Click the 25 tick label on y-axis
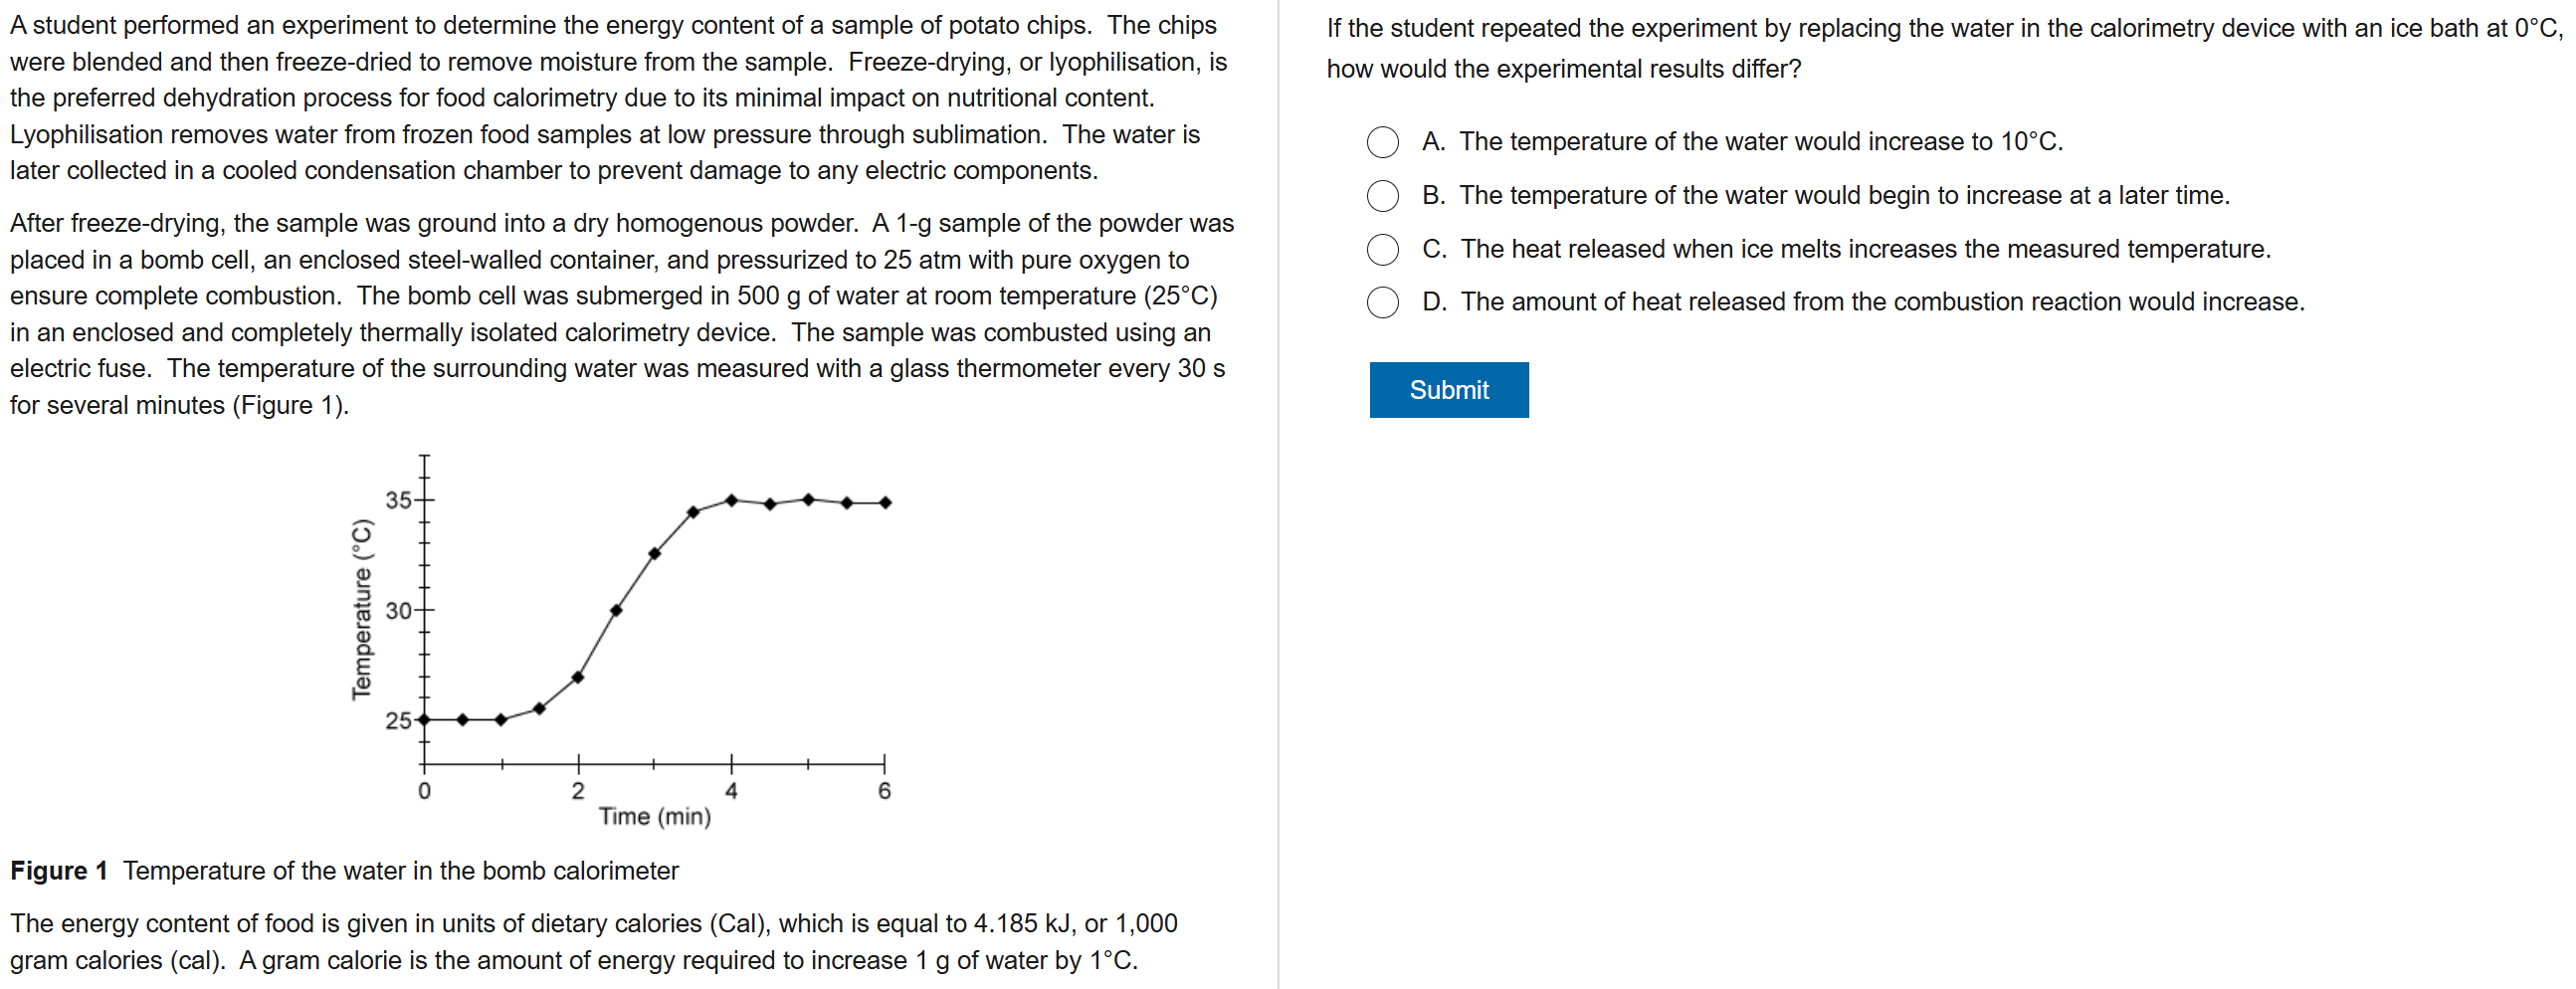This screenshot has width=2576, height=989. (398, 720)
